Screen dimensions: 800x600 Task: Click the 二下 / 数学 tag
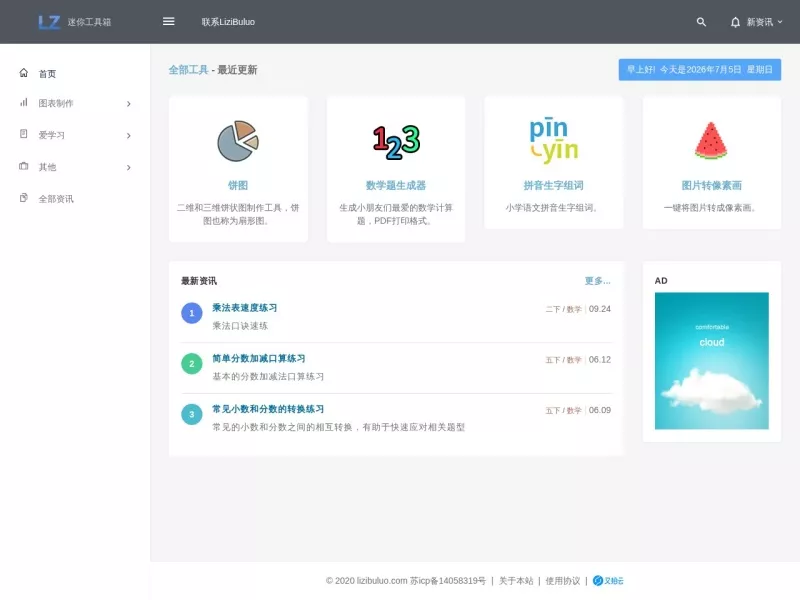point(563,309)
